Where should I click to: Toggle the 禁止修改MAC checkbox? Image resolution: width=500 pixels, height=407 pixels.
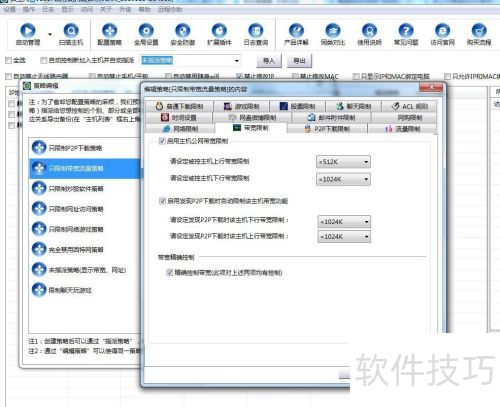click(295, 76)
